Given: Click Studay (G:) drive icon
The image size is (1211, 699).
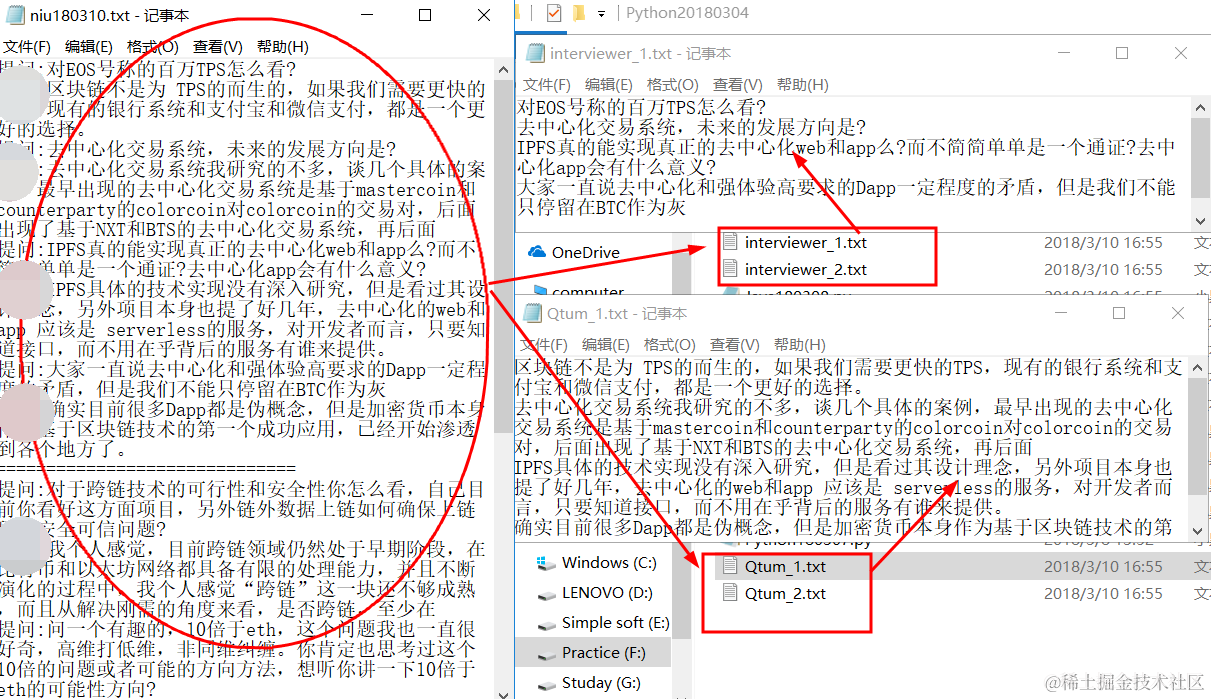Looking at the screenshot, I should (x=544, y=683).
